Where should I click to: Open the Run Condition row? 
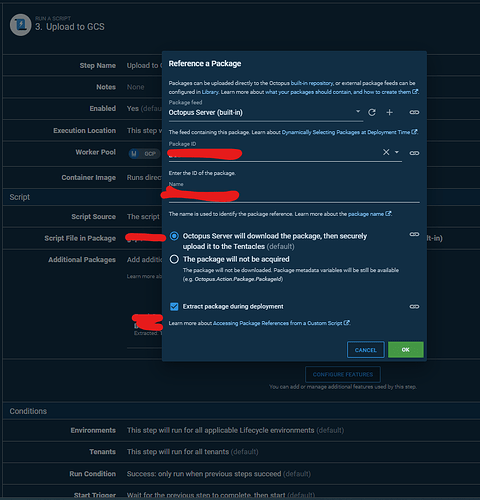(240, 474)
